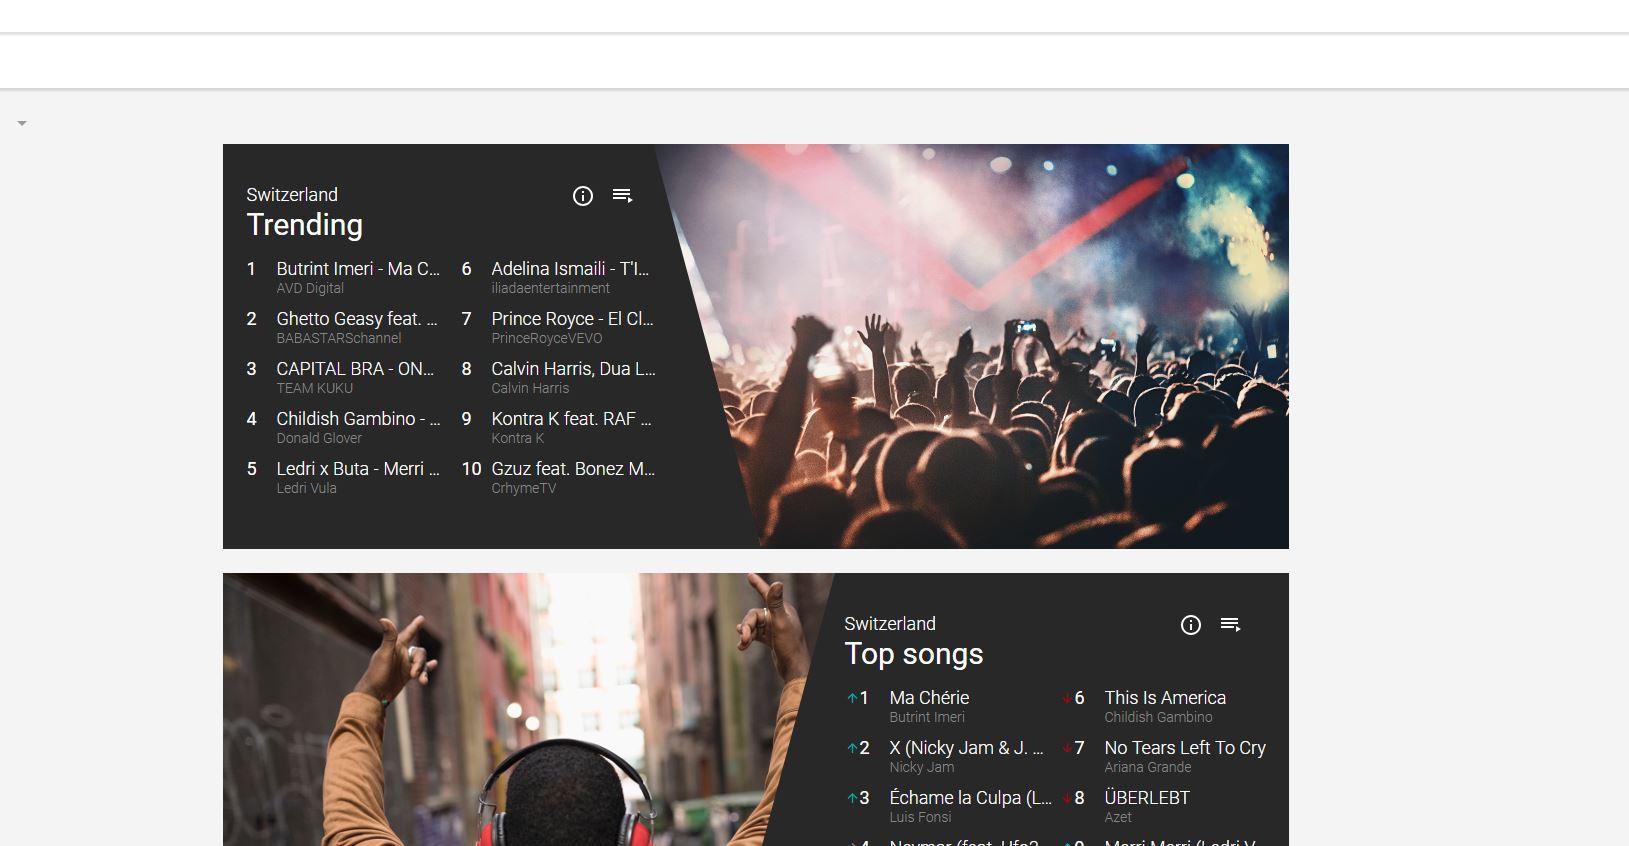Open trending video Ghetto Geasy feat.
Viewport: 1629px width, 846px height.
[x=357, y=319]
